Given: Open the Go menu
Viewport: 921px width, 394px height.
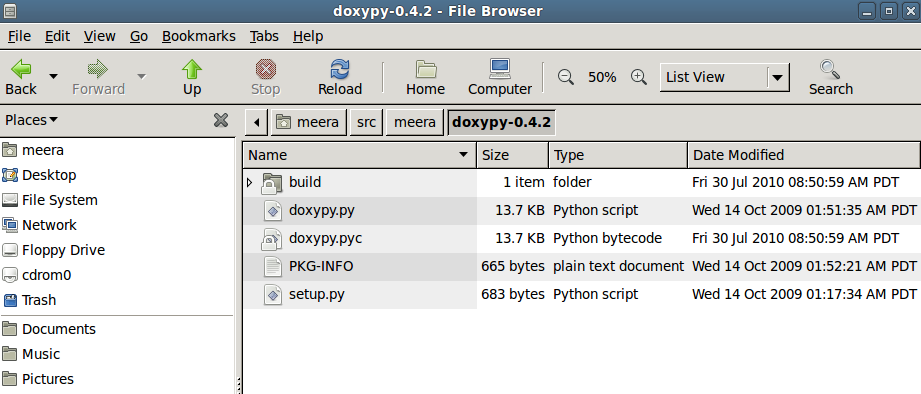Looking at the screenshot, I should (139, 36).
